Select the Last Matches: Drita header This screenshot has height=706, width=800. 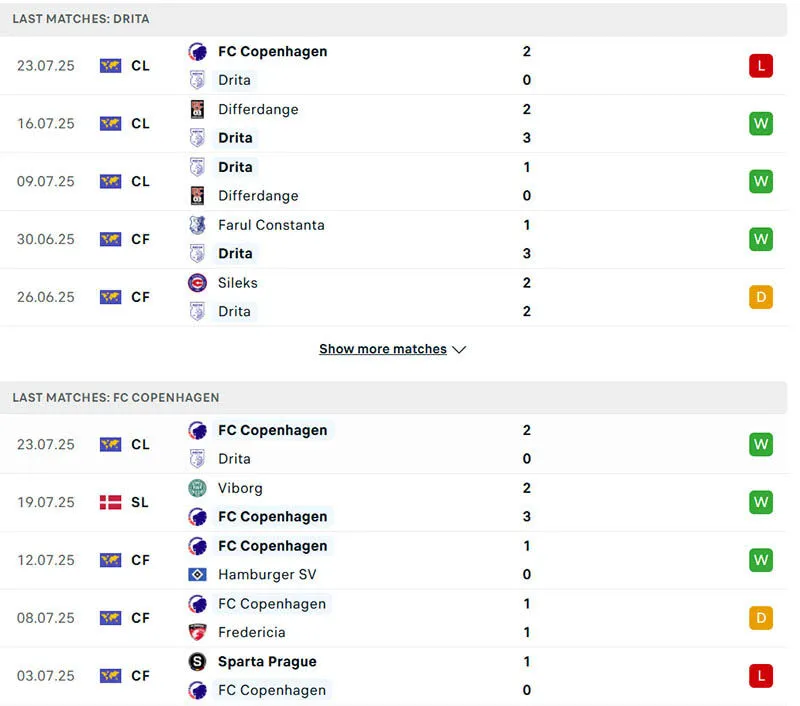click(81, 19)
